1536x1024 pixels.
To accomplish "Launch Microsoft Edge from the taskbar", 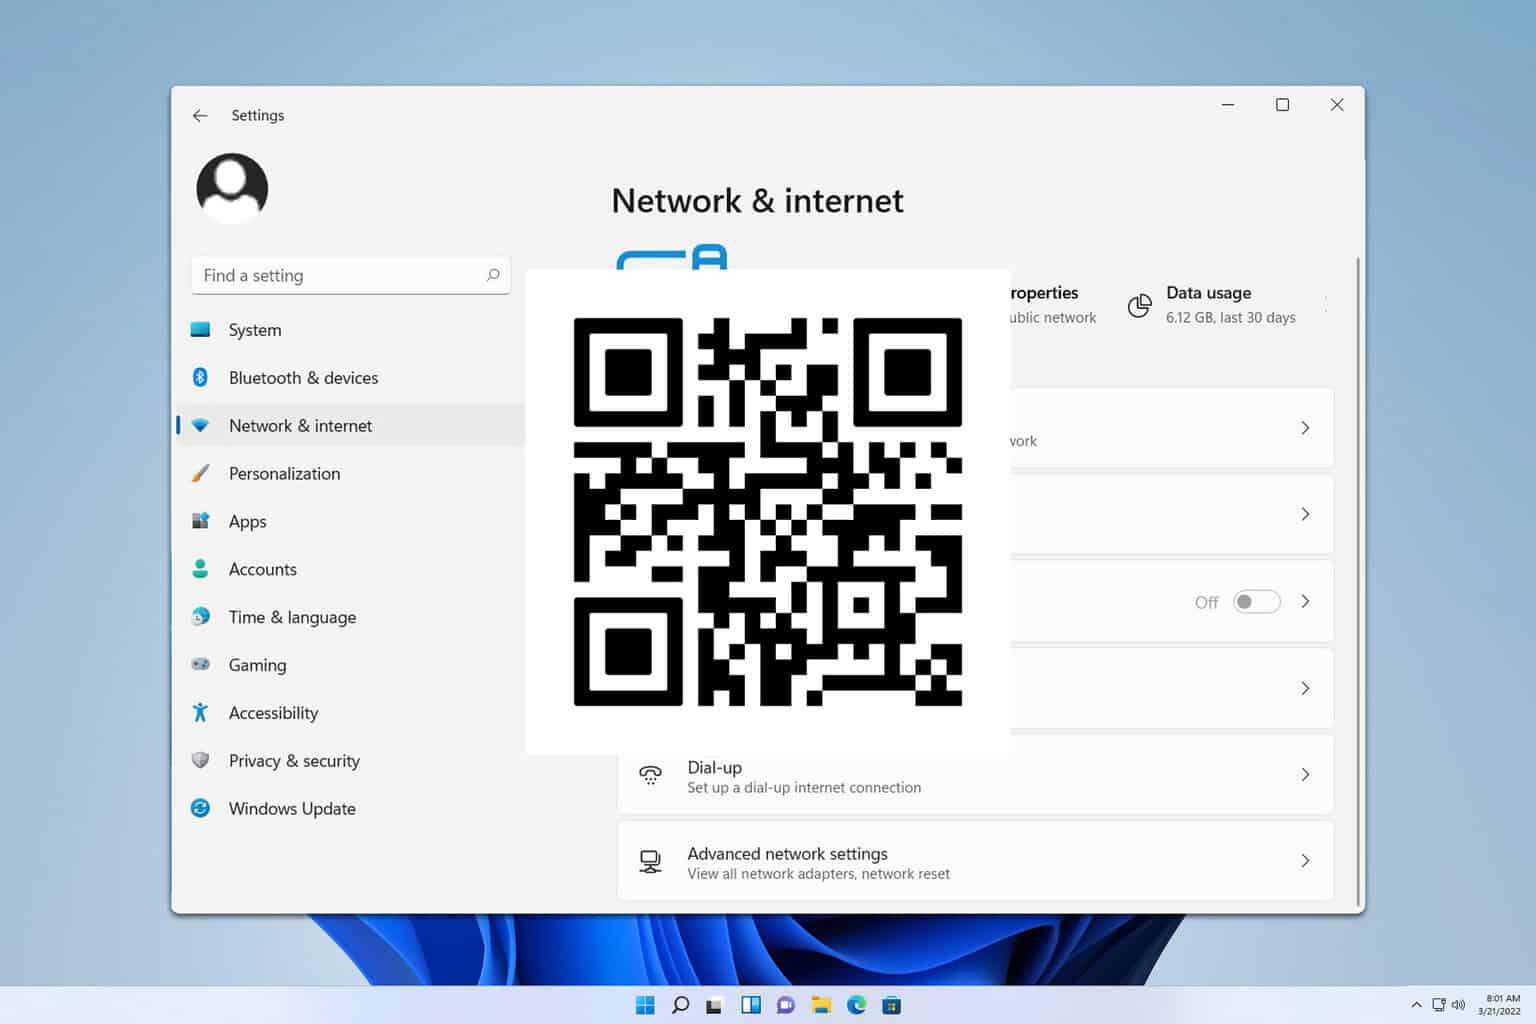I will [856, 1005].
